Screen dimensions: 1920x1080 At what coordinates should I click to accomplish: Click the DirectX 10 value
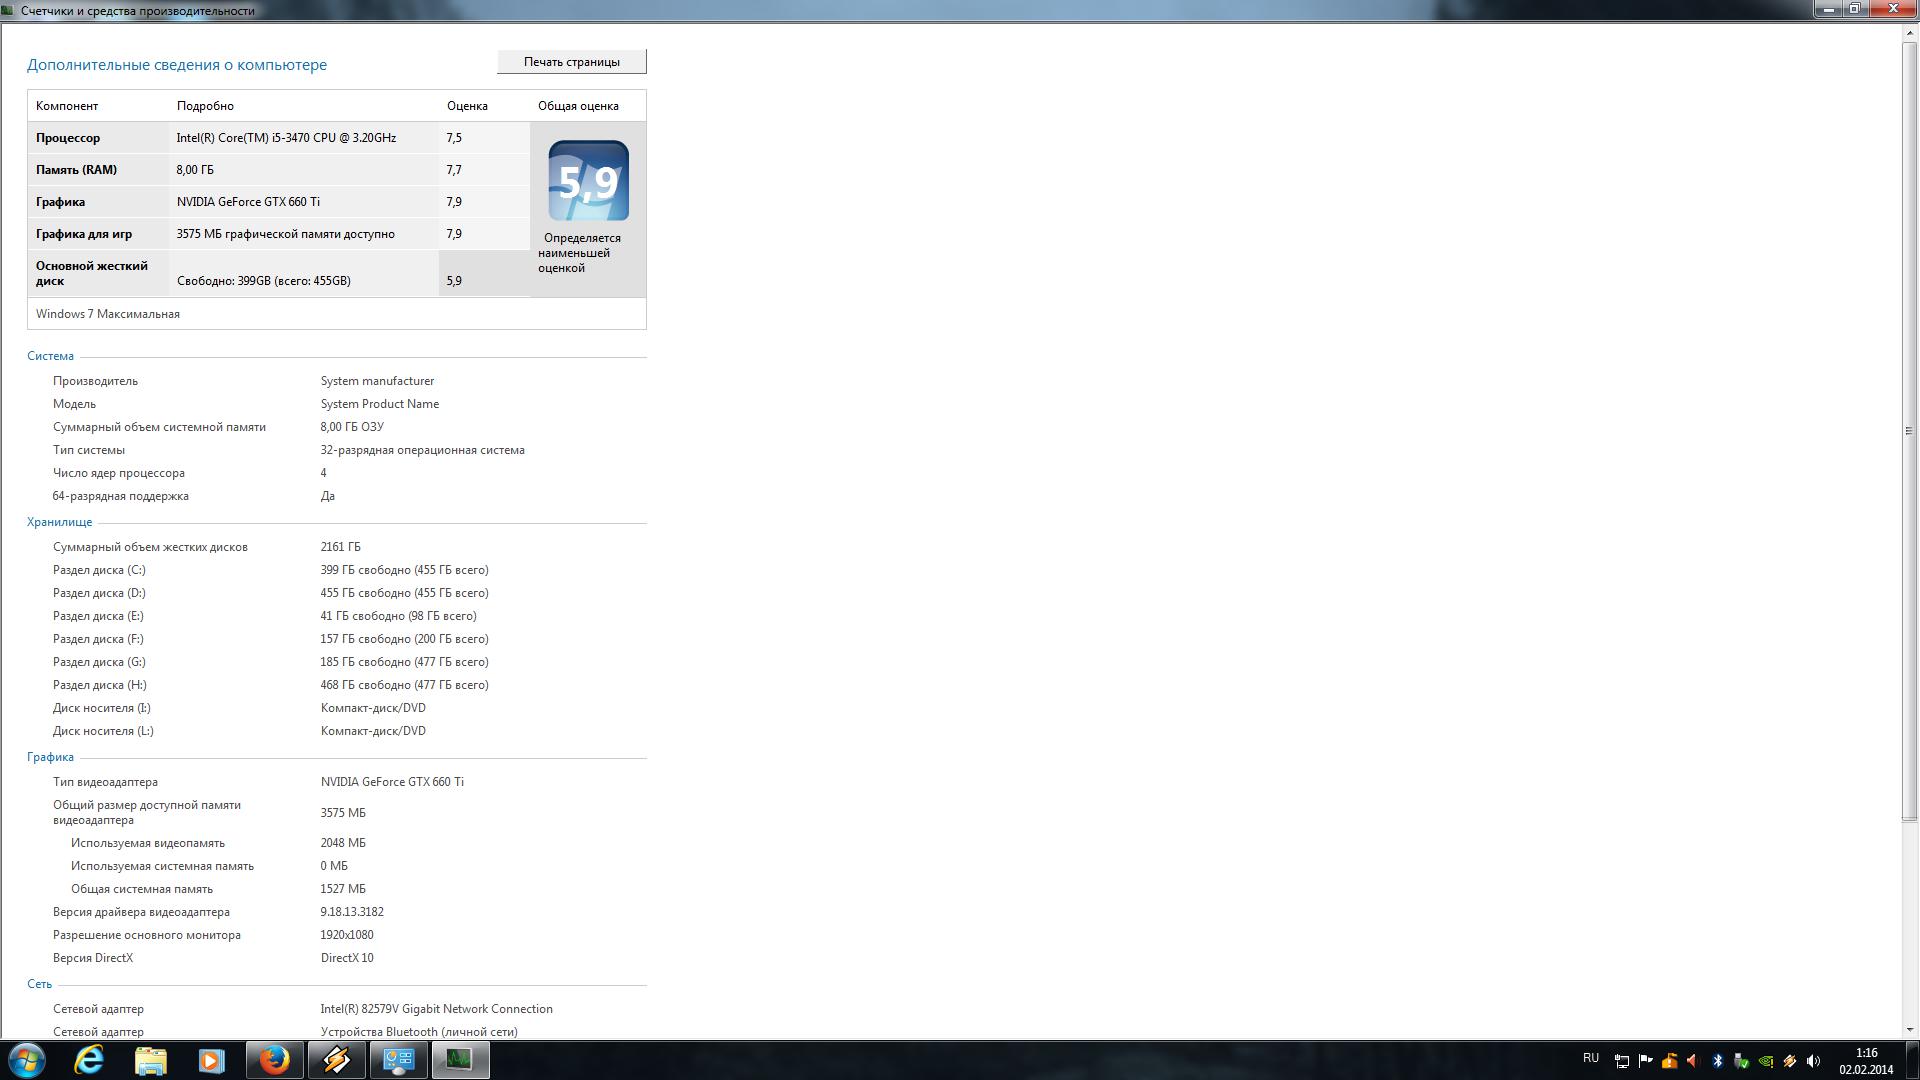347,958
